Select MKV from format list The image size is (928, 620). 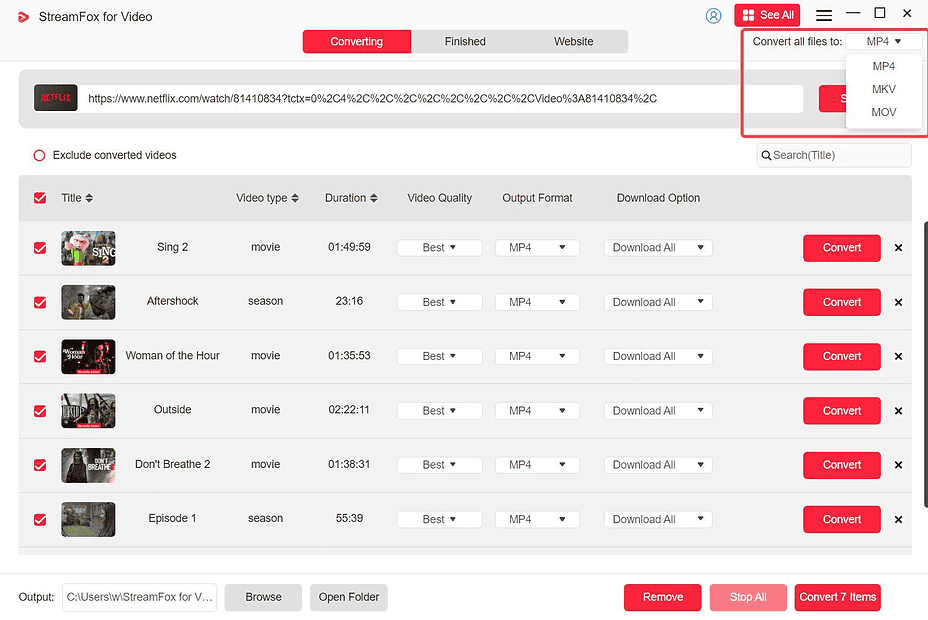click(x=883, y=89)
